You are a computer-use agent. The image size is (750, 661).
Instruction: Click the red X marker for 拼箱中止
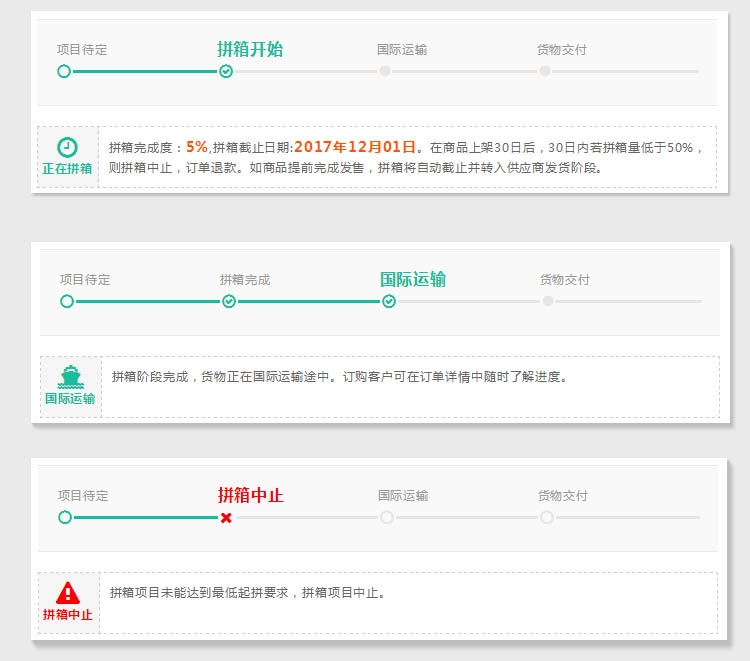pyautogui.click(x=226, y=518)
